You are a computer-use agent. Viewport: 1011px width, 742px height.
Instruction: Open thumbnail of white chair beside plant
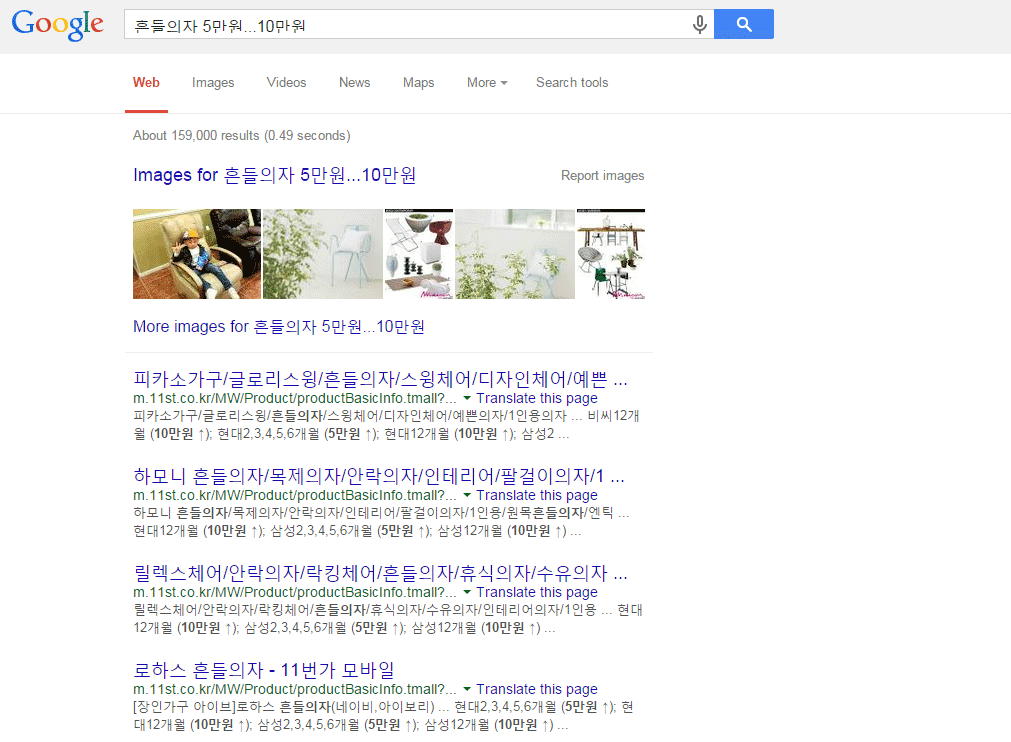tap(322, 254)
